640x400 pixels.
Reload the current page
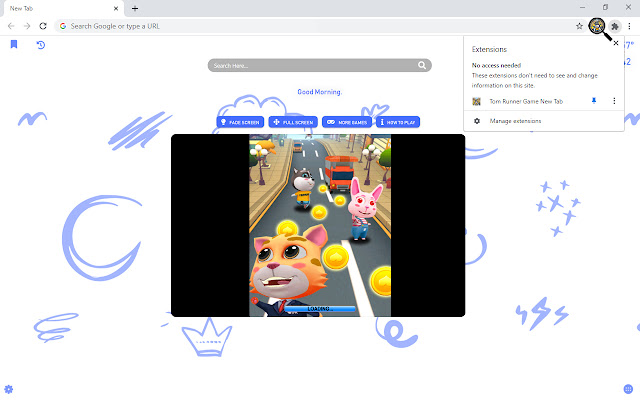pyautogui.click(x=43, y=26)
